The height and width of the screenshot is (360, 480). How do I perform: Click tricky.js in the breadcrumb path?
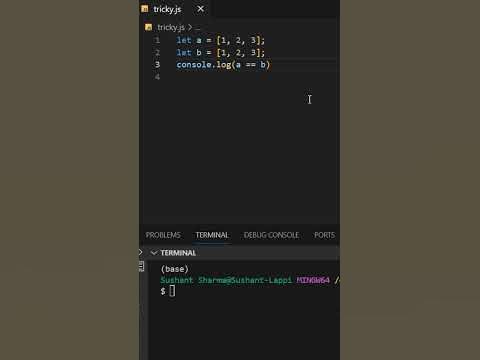click(x=171, y=27)
